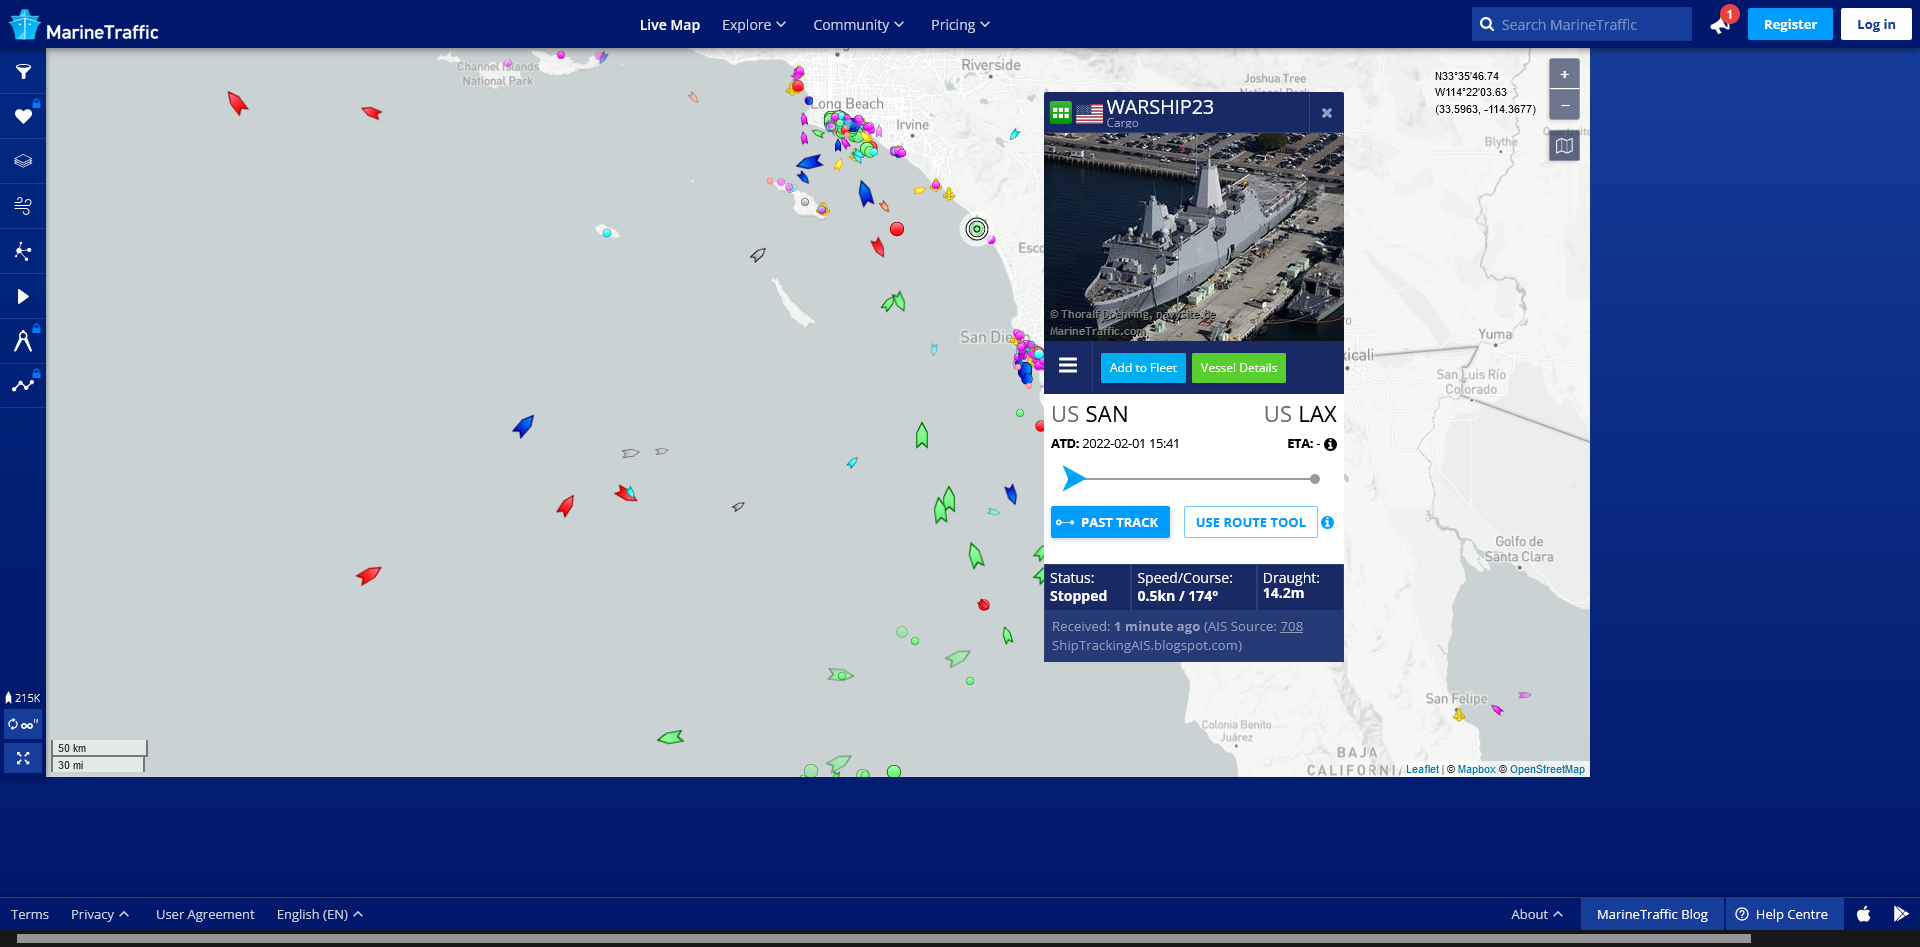Open the map layers panel
Viewport: 1920px width, 947px height.
coord(23,161)
